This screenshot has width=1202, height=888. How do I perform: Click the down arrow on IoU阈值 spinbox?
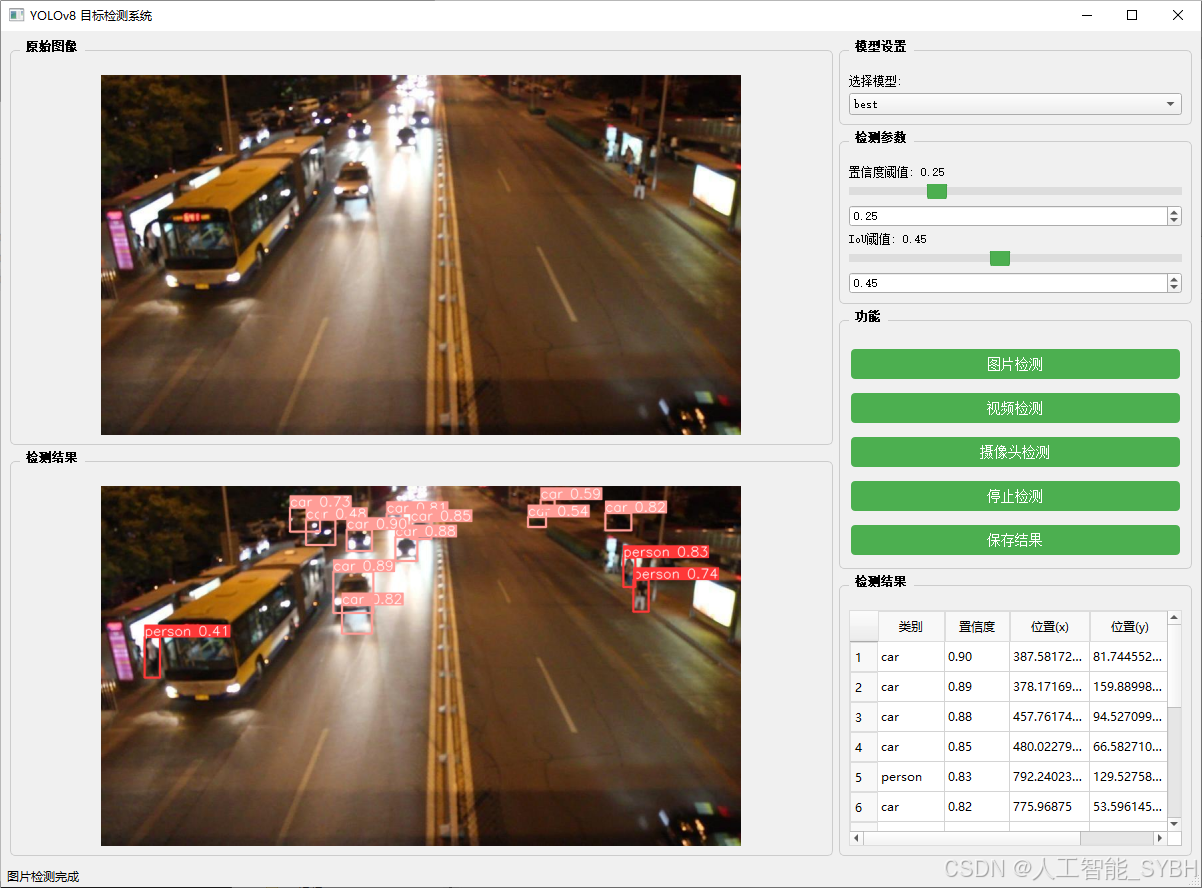pyautogui.click(x=1172, y=287)
